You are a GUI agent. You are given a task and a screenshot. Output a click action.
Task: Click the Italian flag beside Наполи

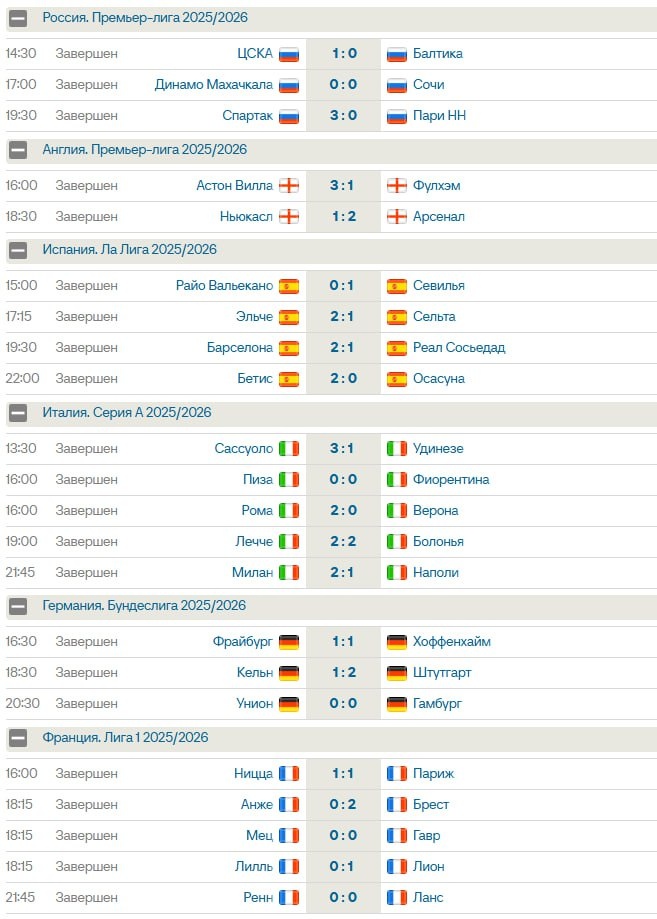point(397,573)
